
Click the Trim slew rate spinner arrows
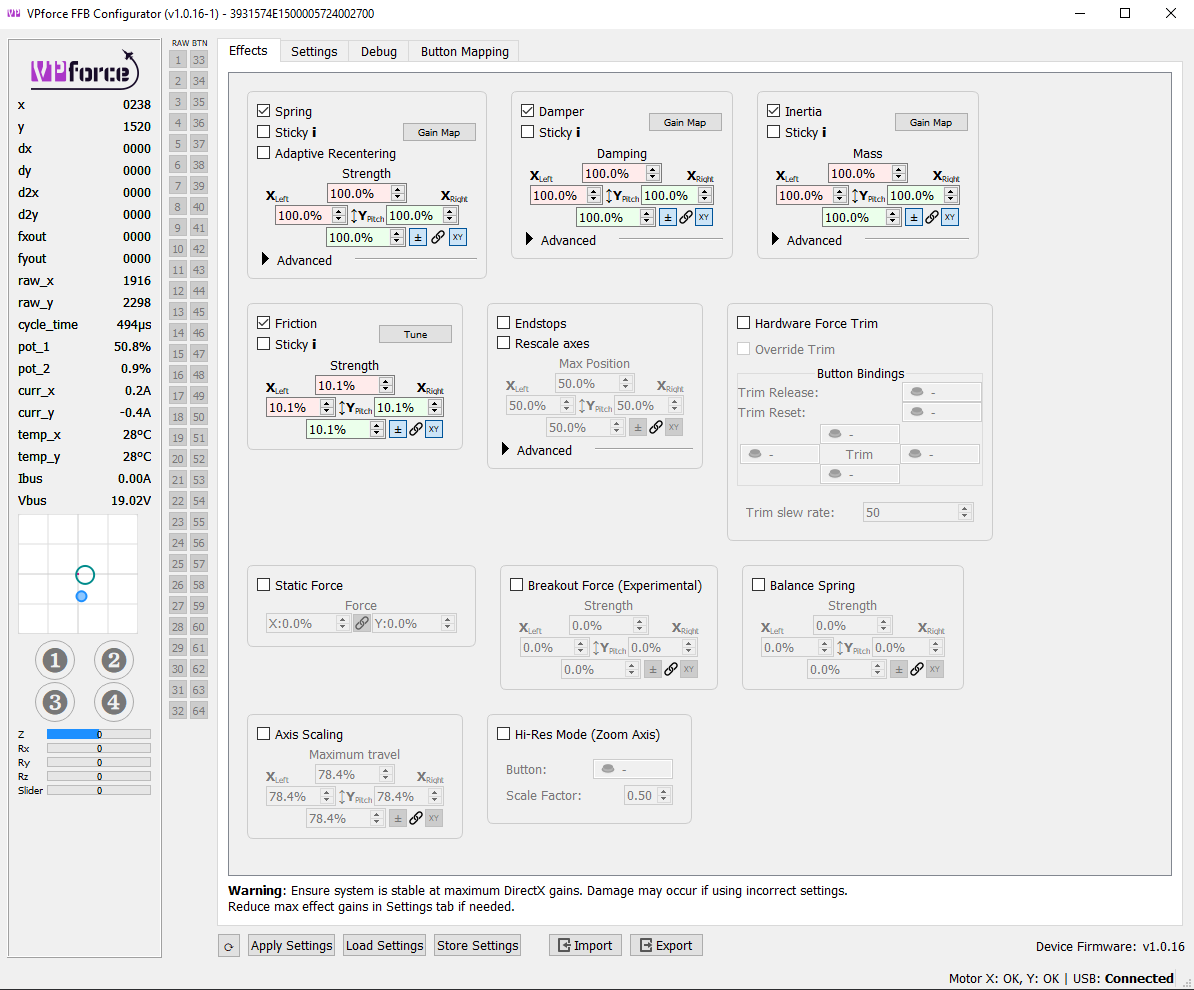(x=964, y=513)
